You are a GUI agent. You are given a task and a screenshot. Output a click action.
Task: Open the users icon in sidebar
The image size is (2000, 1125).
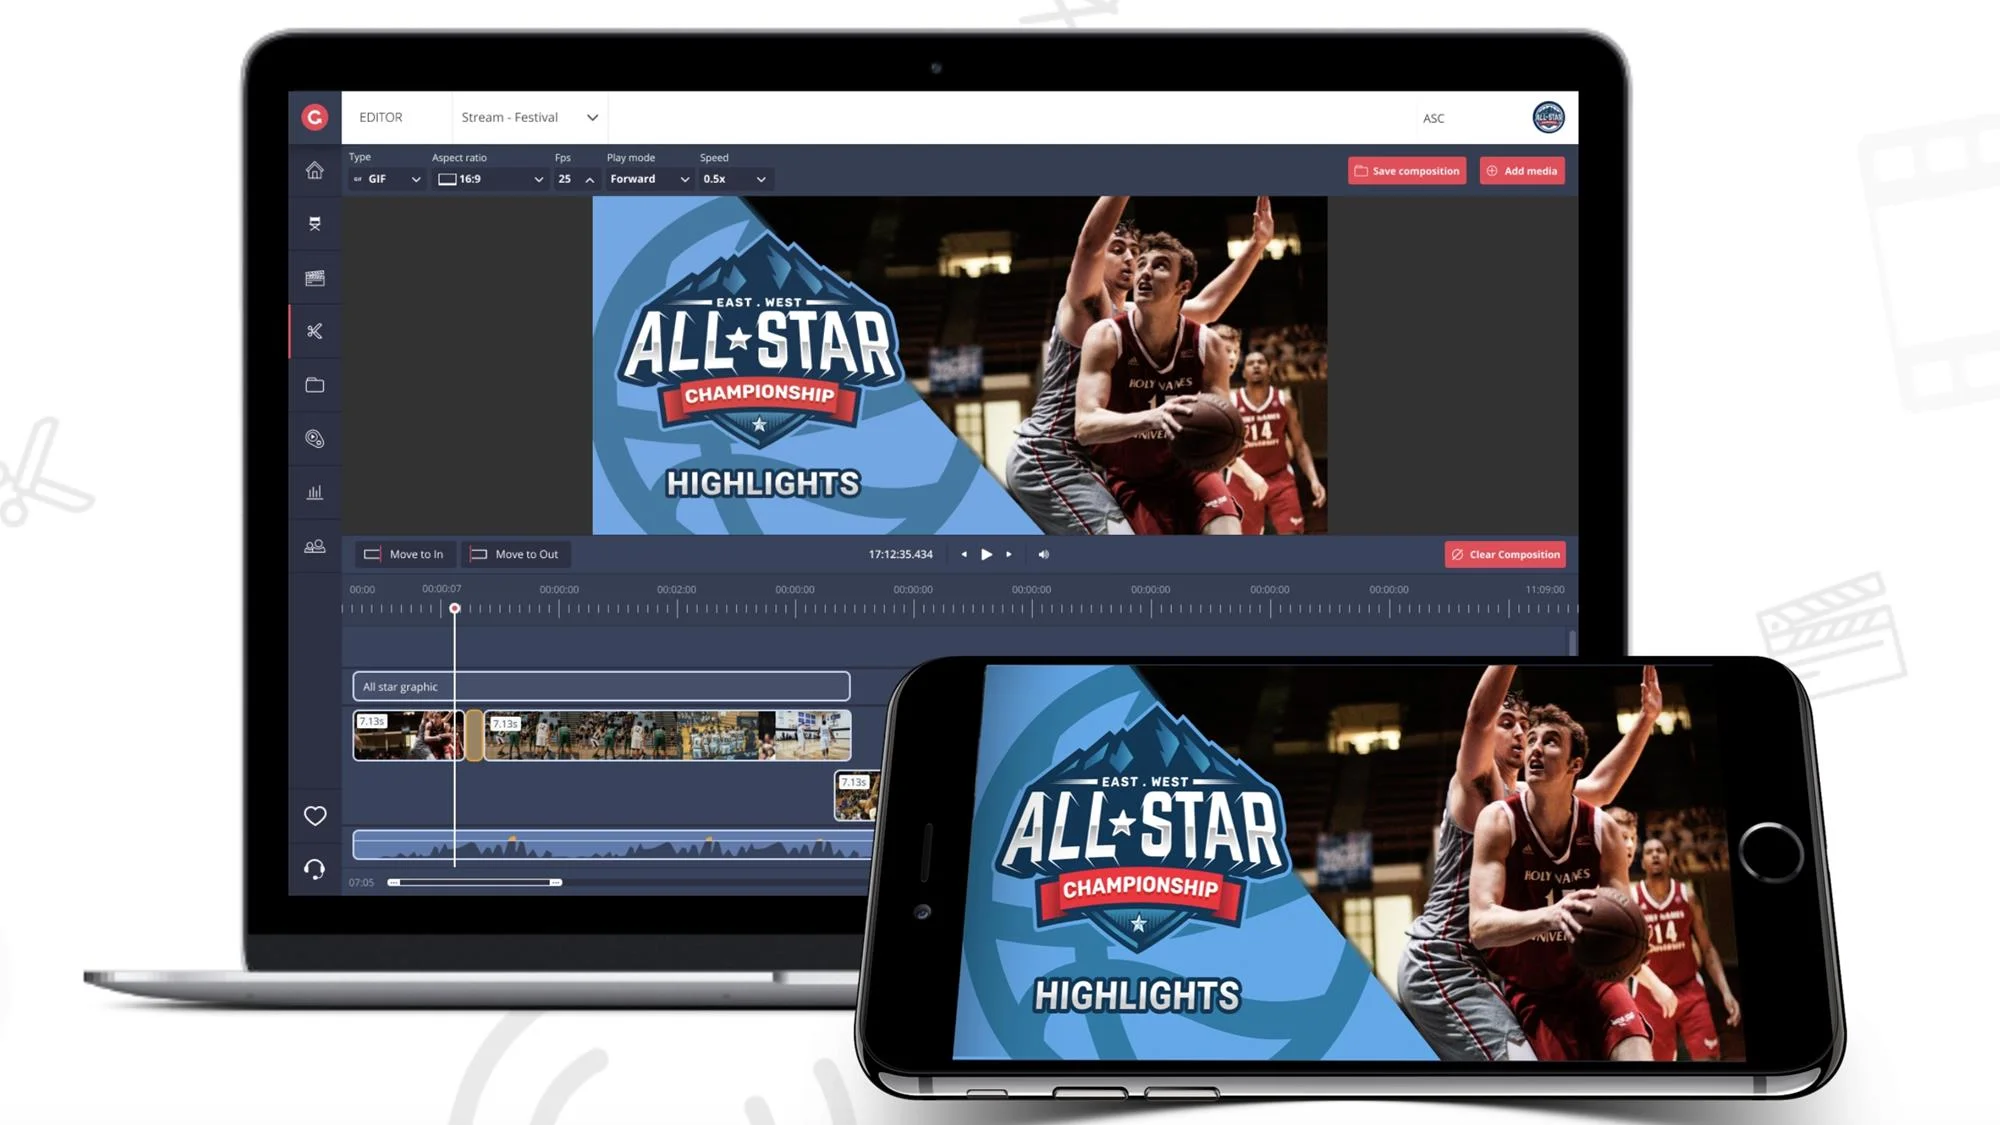click(314, 546)
